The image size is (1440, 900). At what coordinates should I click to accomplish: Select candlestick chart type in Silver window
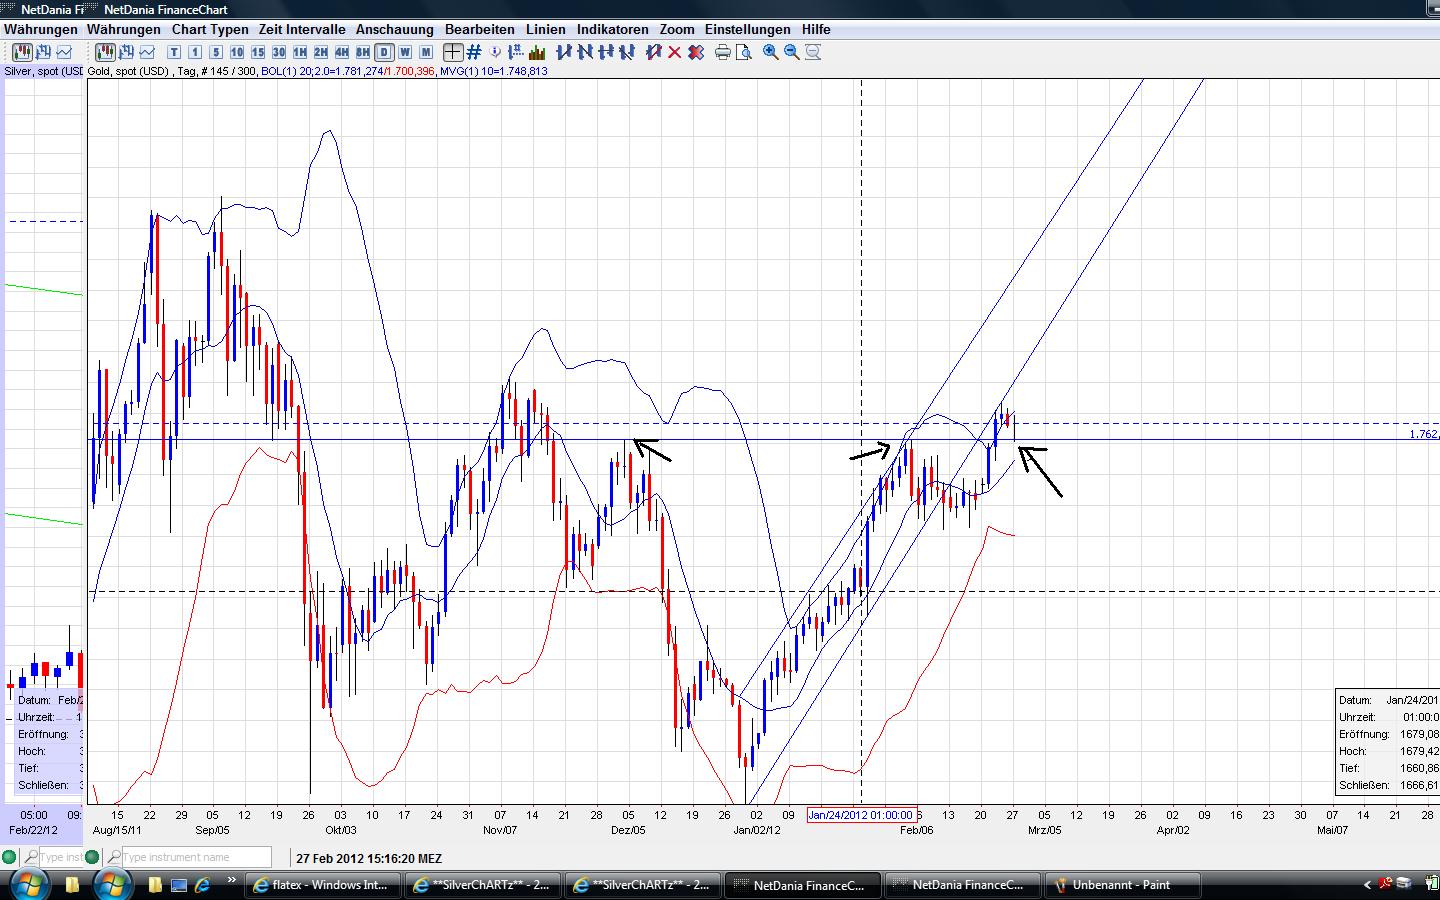tap(23, 52)
